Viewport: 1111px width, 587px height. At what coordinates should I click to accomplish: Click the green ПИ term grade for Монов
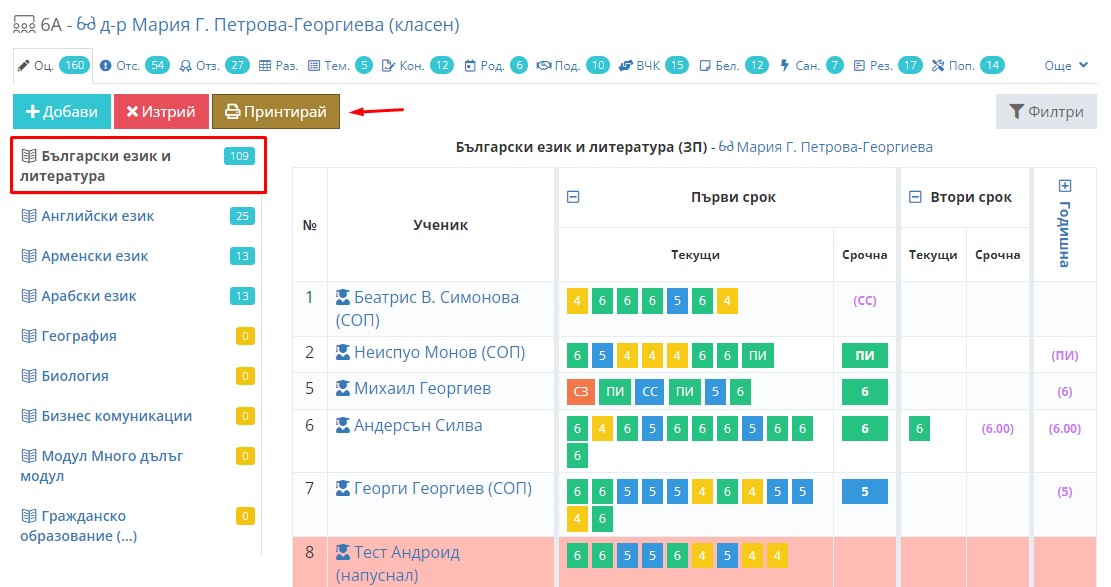(864, 356)
